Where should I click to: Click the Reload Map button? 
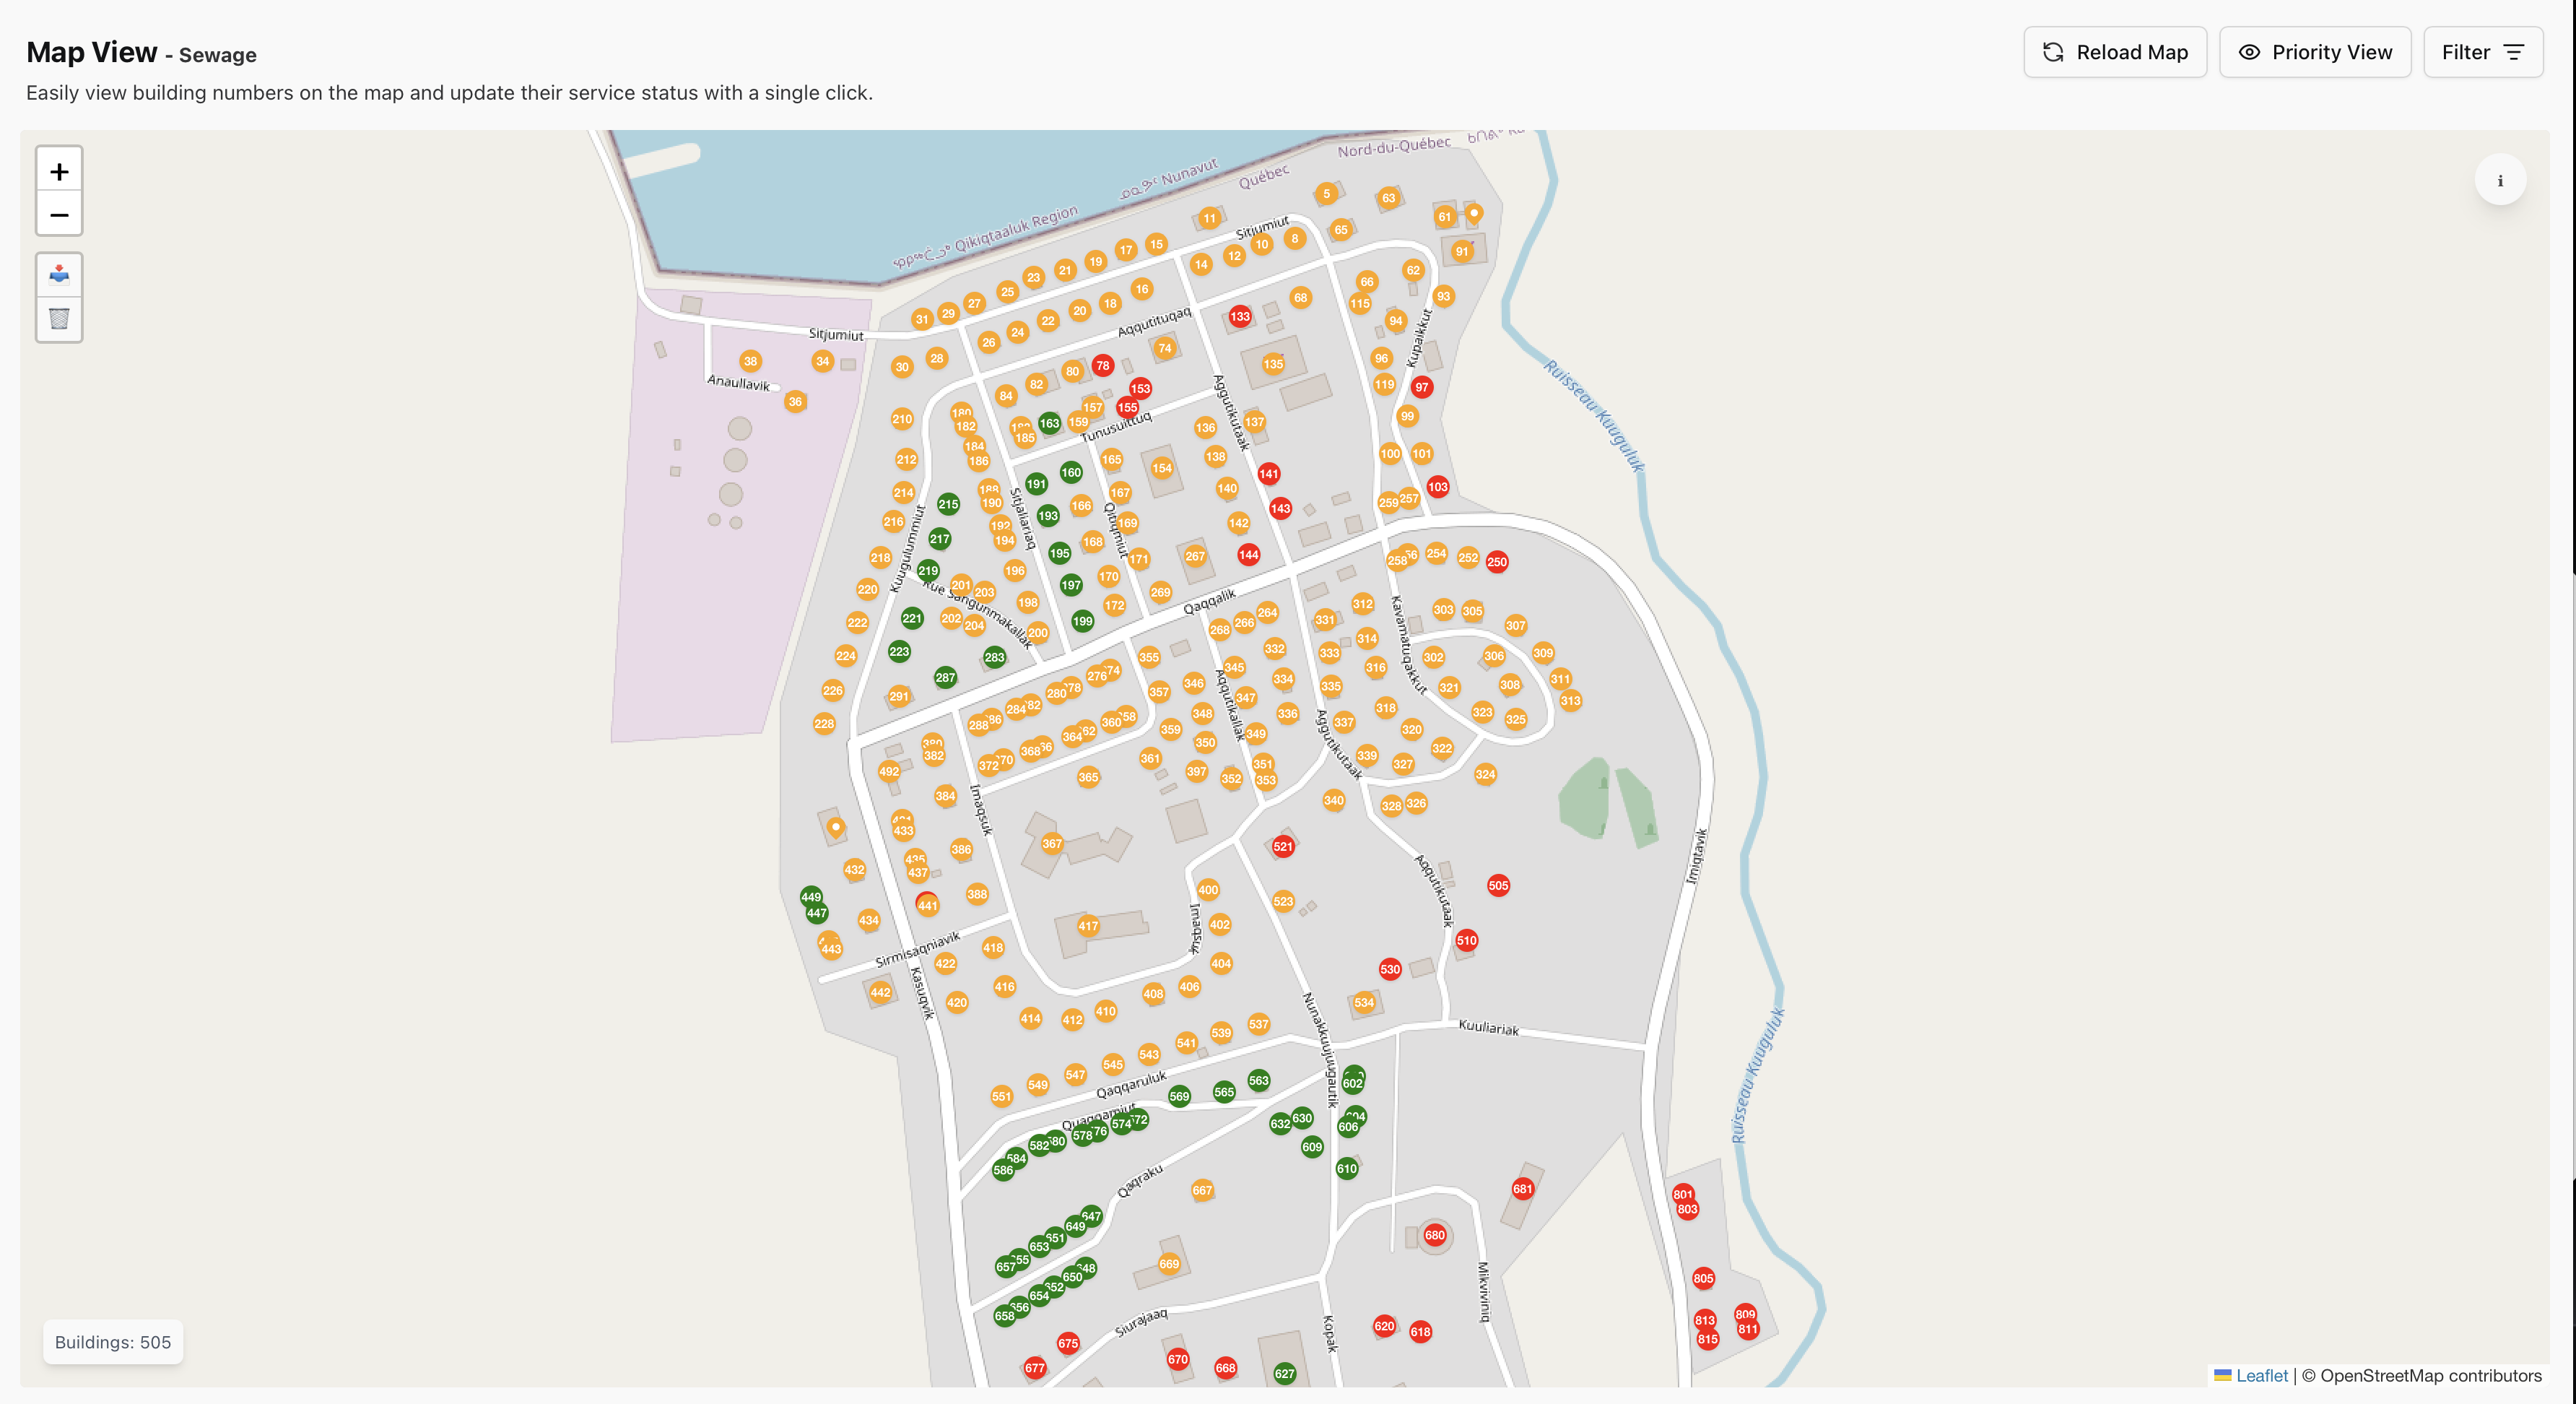tap(2115, 52)
